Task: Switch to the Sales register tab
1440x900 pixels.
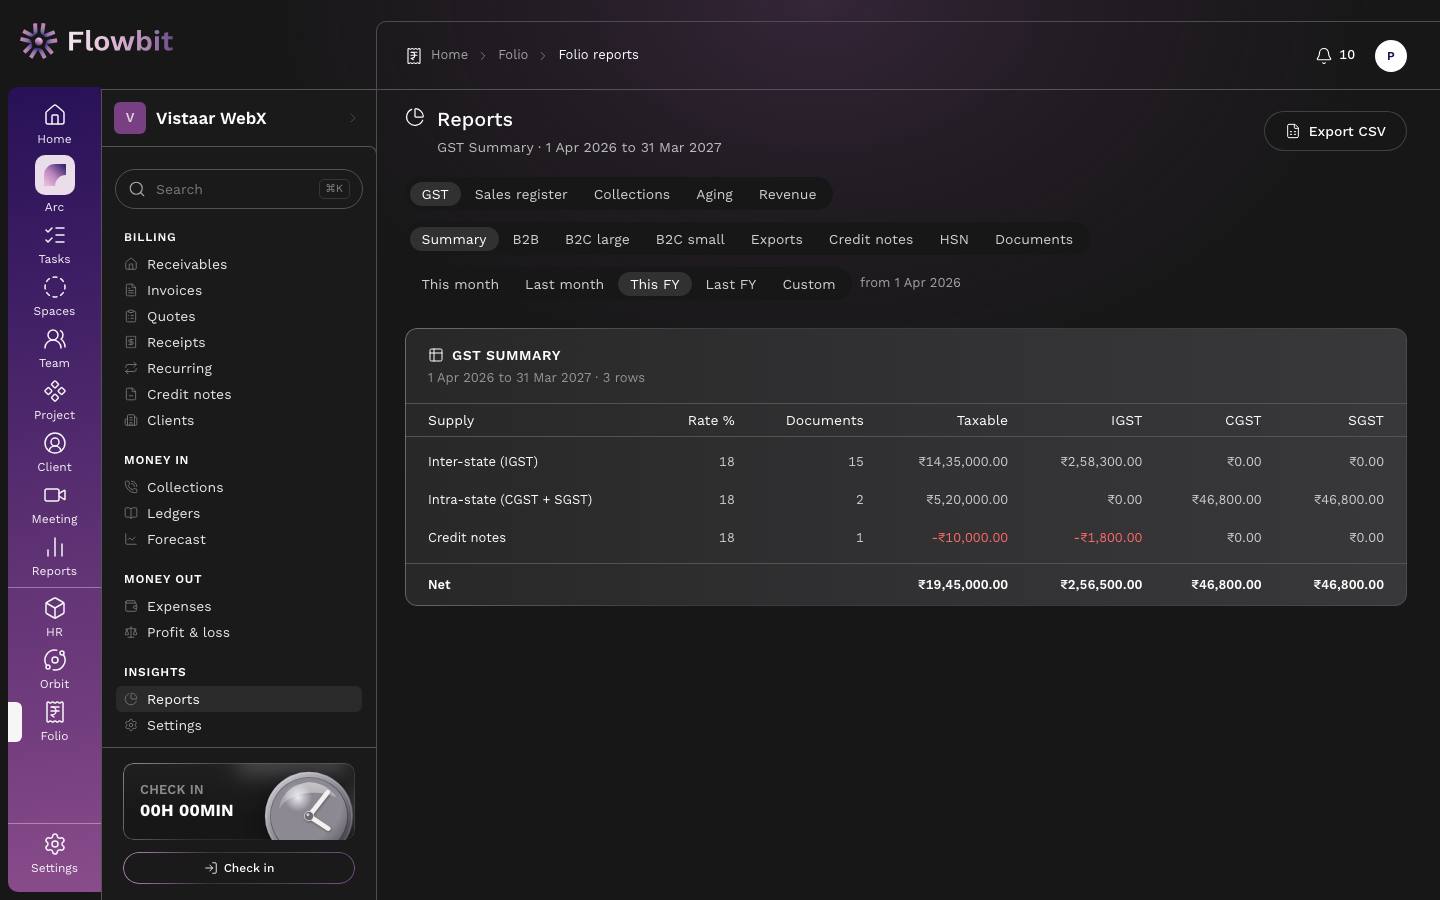Action: pos(521,194)
